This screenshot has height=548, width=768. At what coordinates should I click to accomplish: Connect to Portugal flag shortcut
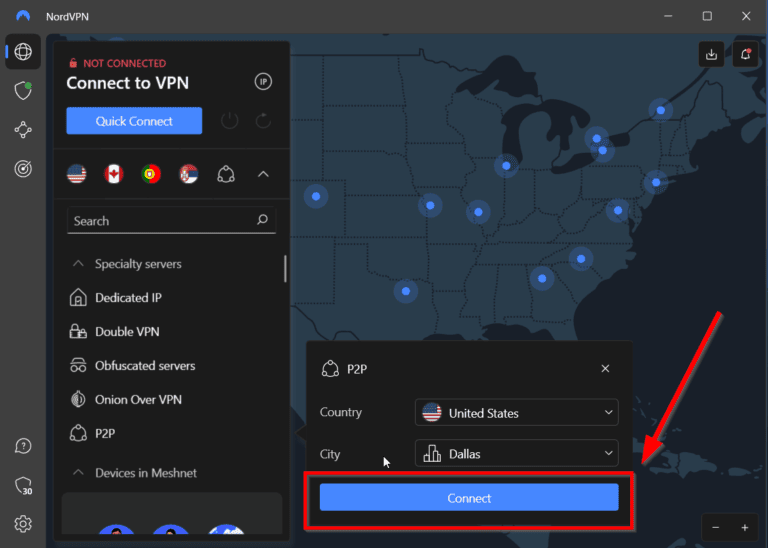coord(151,174)
